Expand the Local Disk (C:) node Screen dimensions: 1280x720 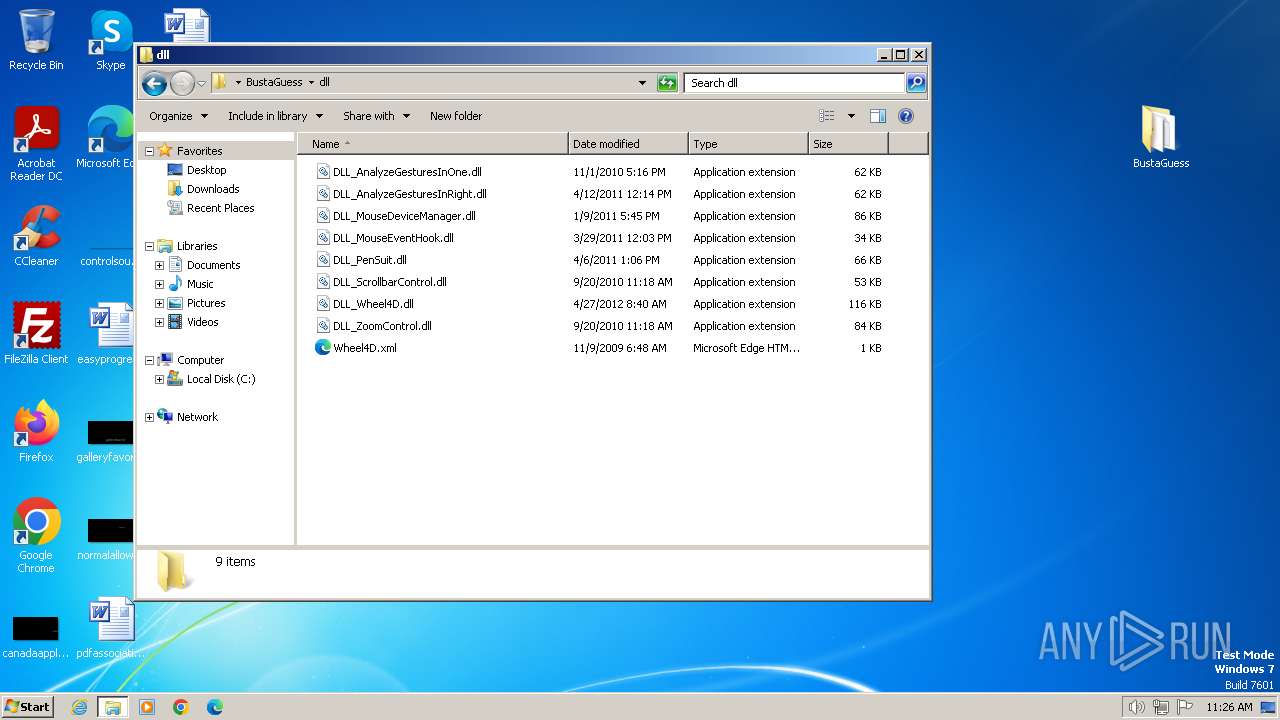tap(159, 379)
